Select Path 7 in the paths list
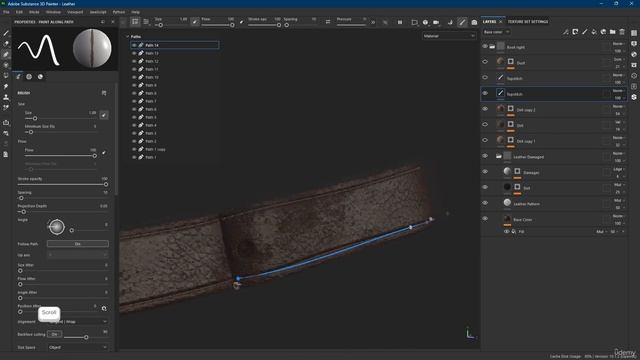 pyautogui.click(x=175, y=101)
